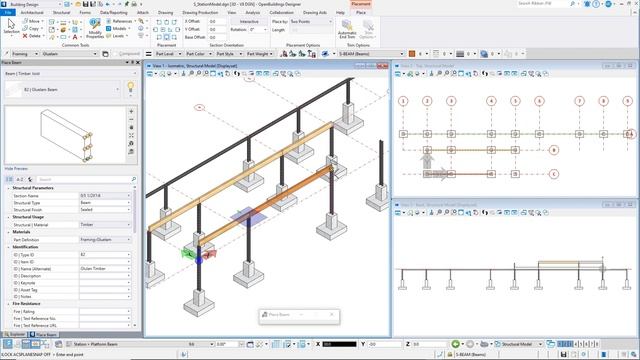Toggle view number 4 in view group
Screen dimensions: 640x360
point(576,344)
